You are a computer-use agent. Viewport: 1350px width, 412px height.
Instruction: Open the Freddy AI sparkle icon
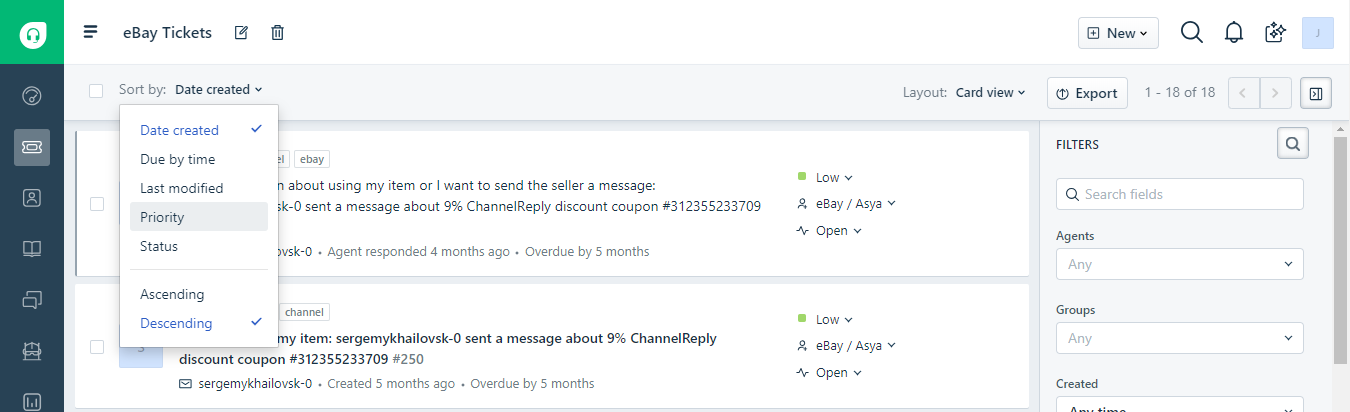(x=1275, y=33)
